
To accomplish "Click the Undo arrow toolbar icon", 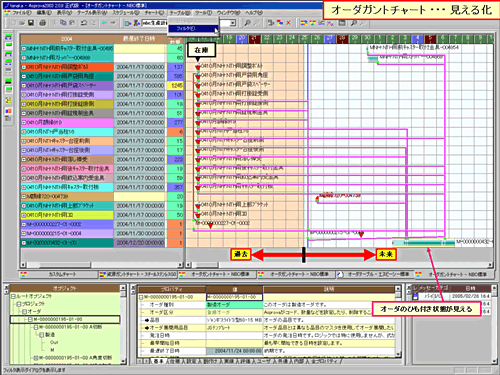I will pyautogui.click(x=84, y=23).
